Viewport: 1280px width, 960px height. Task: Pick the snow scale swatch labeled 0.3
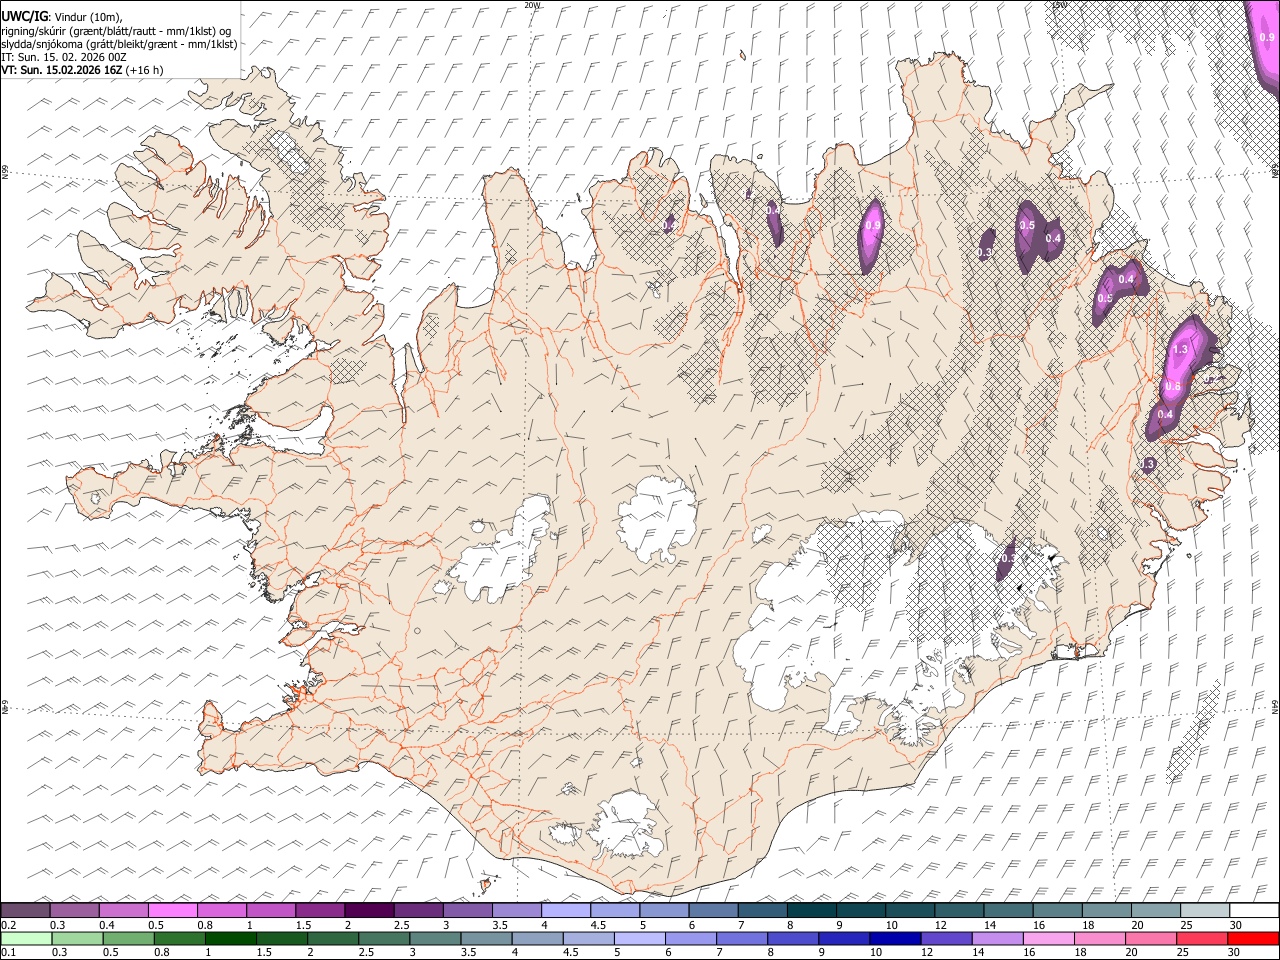click(x=74, y=910)
